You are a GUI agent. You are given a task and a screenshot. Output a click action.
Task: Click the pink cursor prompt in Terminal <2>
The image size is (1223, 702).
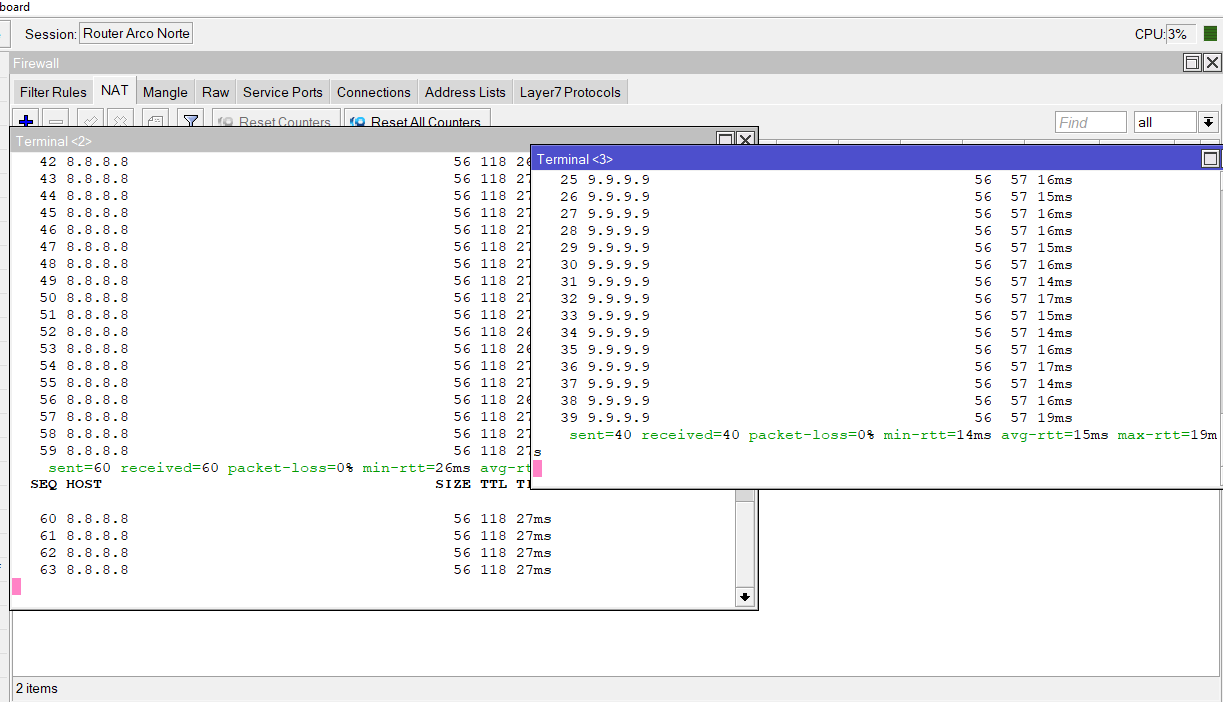click(x=16, y=587)
